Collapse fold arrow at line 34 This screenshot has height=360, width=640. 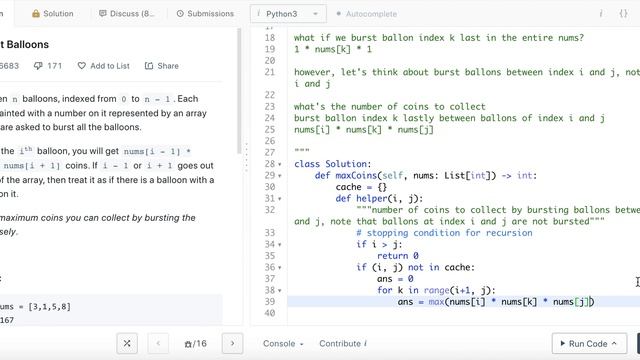(x=280, y=245)
